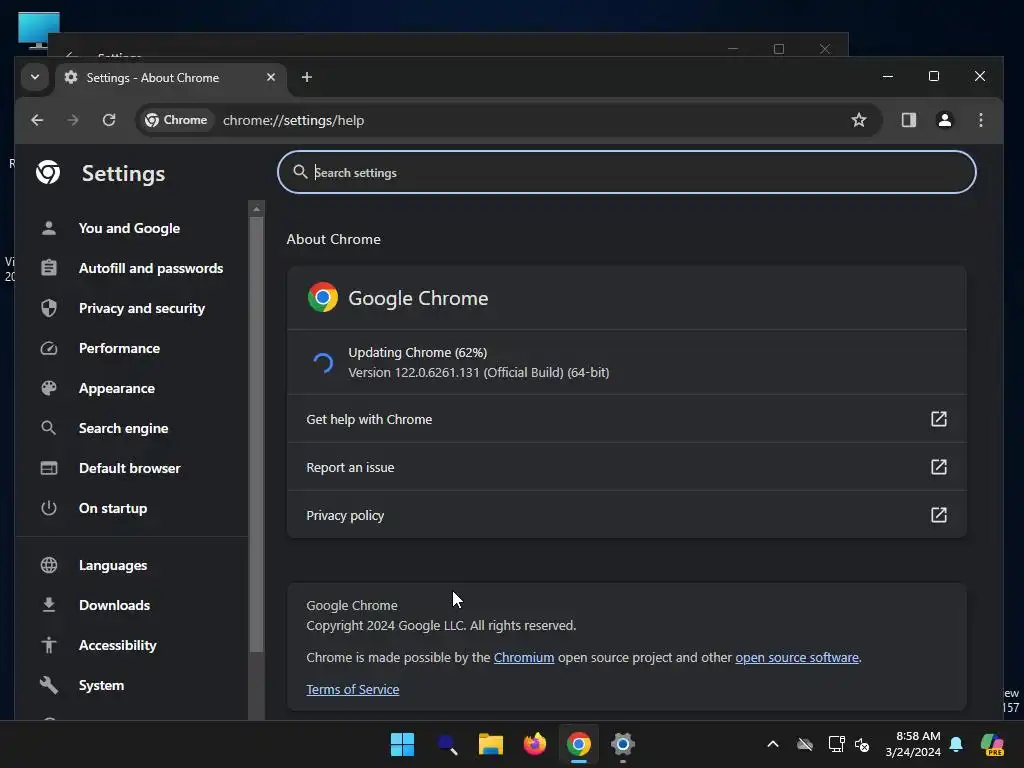Viewport: 1024px width, 768px height.
Task: Bookmark this page using the star icon
Action: click(859, 120)
